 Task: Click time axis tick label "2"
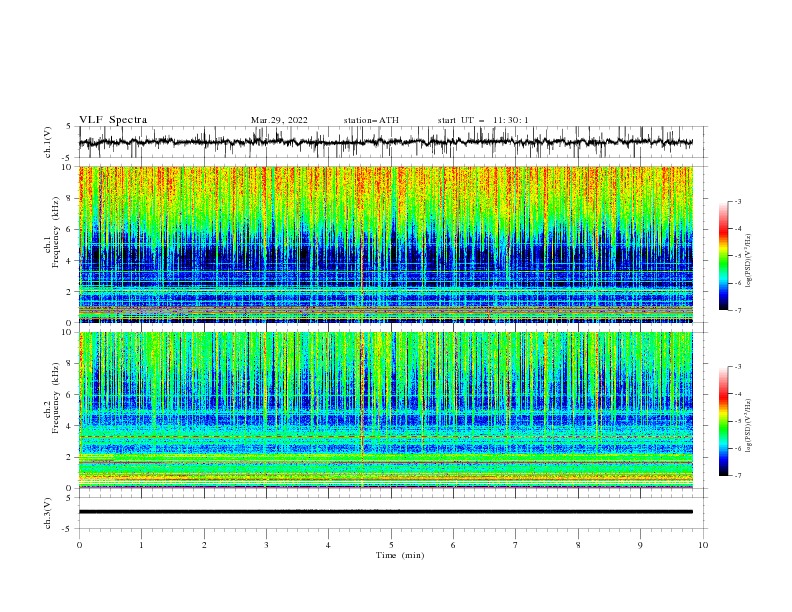204,545
